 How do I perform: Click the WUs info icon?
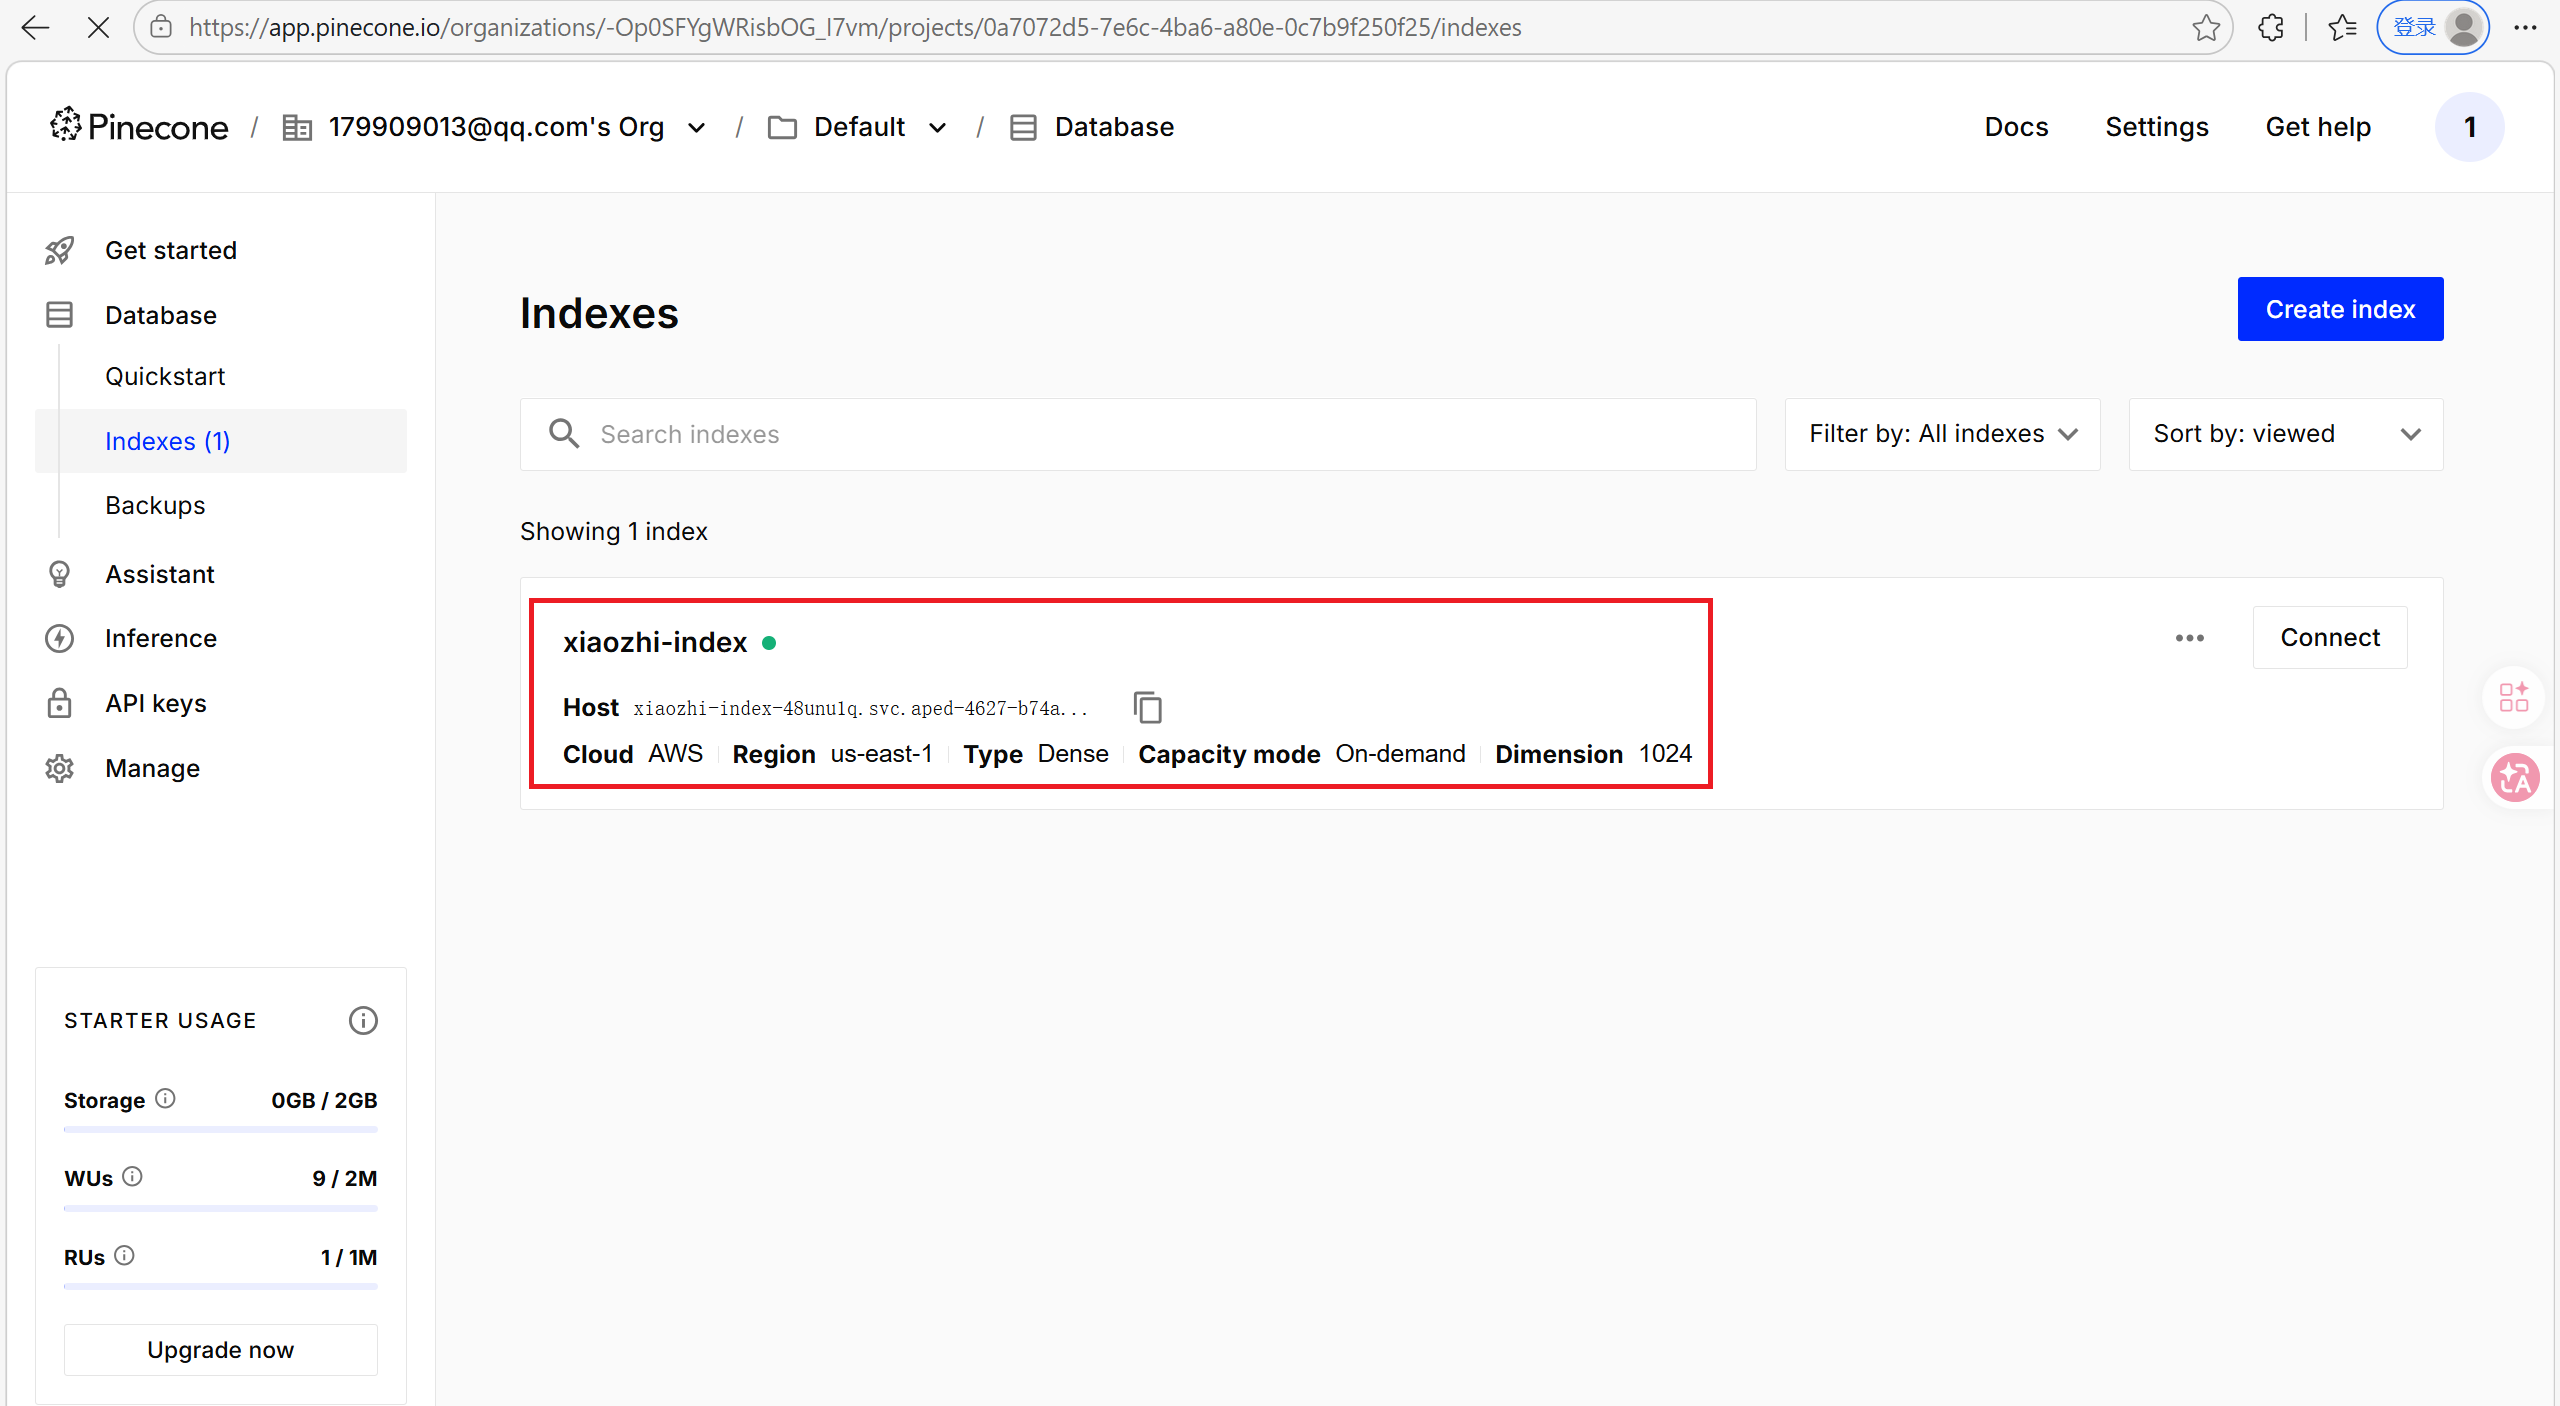coord(132,1176)
